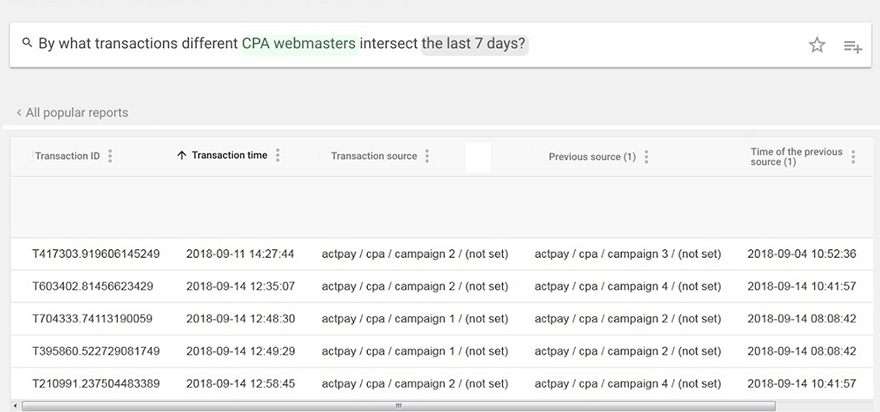Toggle sort arrow on Transaction time

coord(181,155)
